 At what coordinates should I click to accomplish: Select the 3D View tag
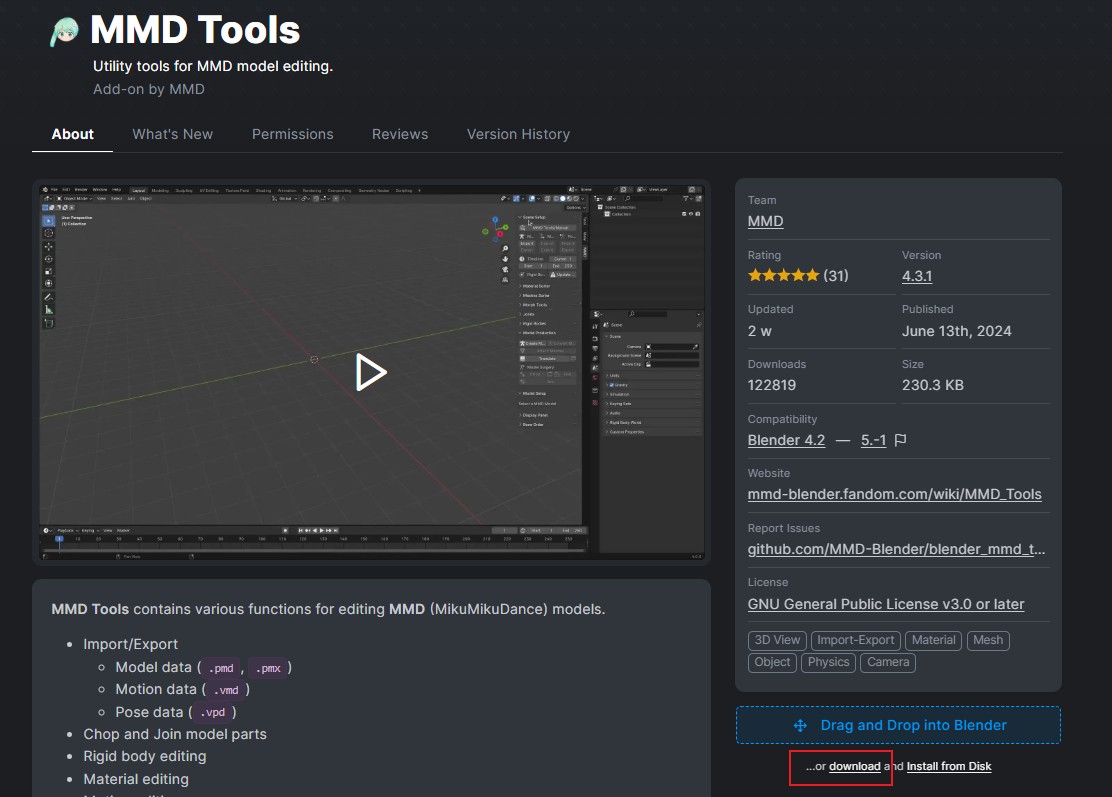777,640
